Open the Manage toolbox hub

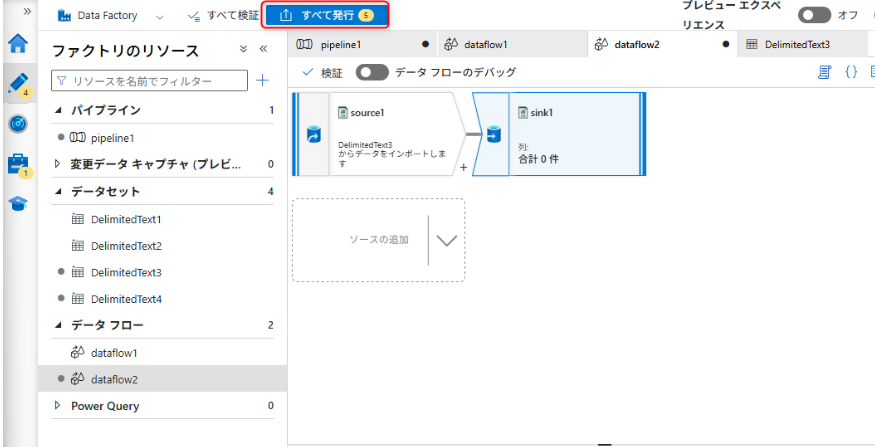20,165
